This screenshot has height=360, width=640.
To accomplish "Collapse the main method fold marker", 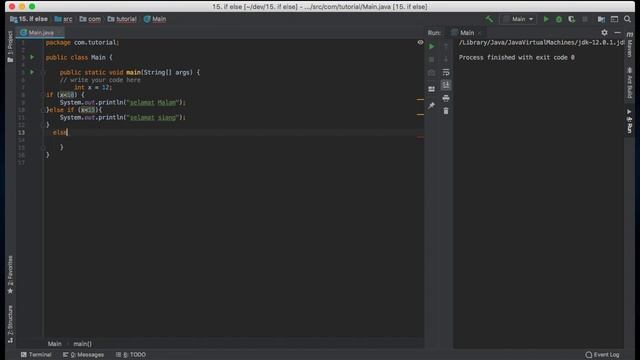I will (43, 73).
